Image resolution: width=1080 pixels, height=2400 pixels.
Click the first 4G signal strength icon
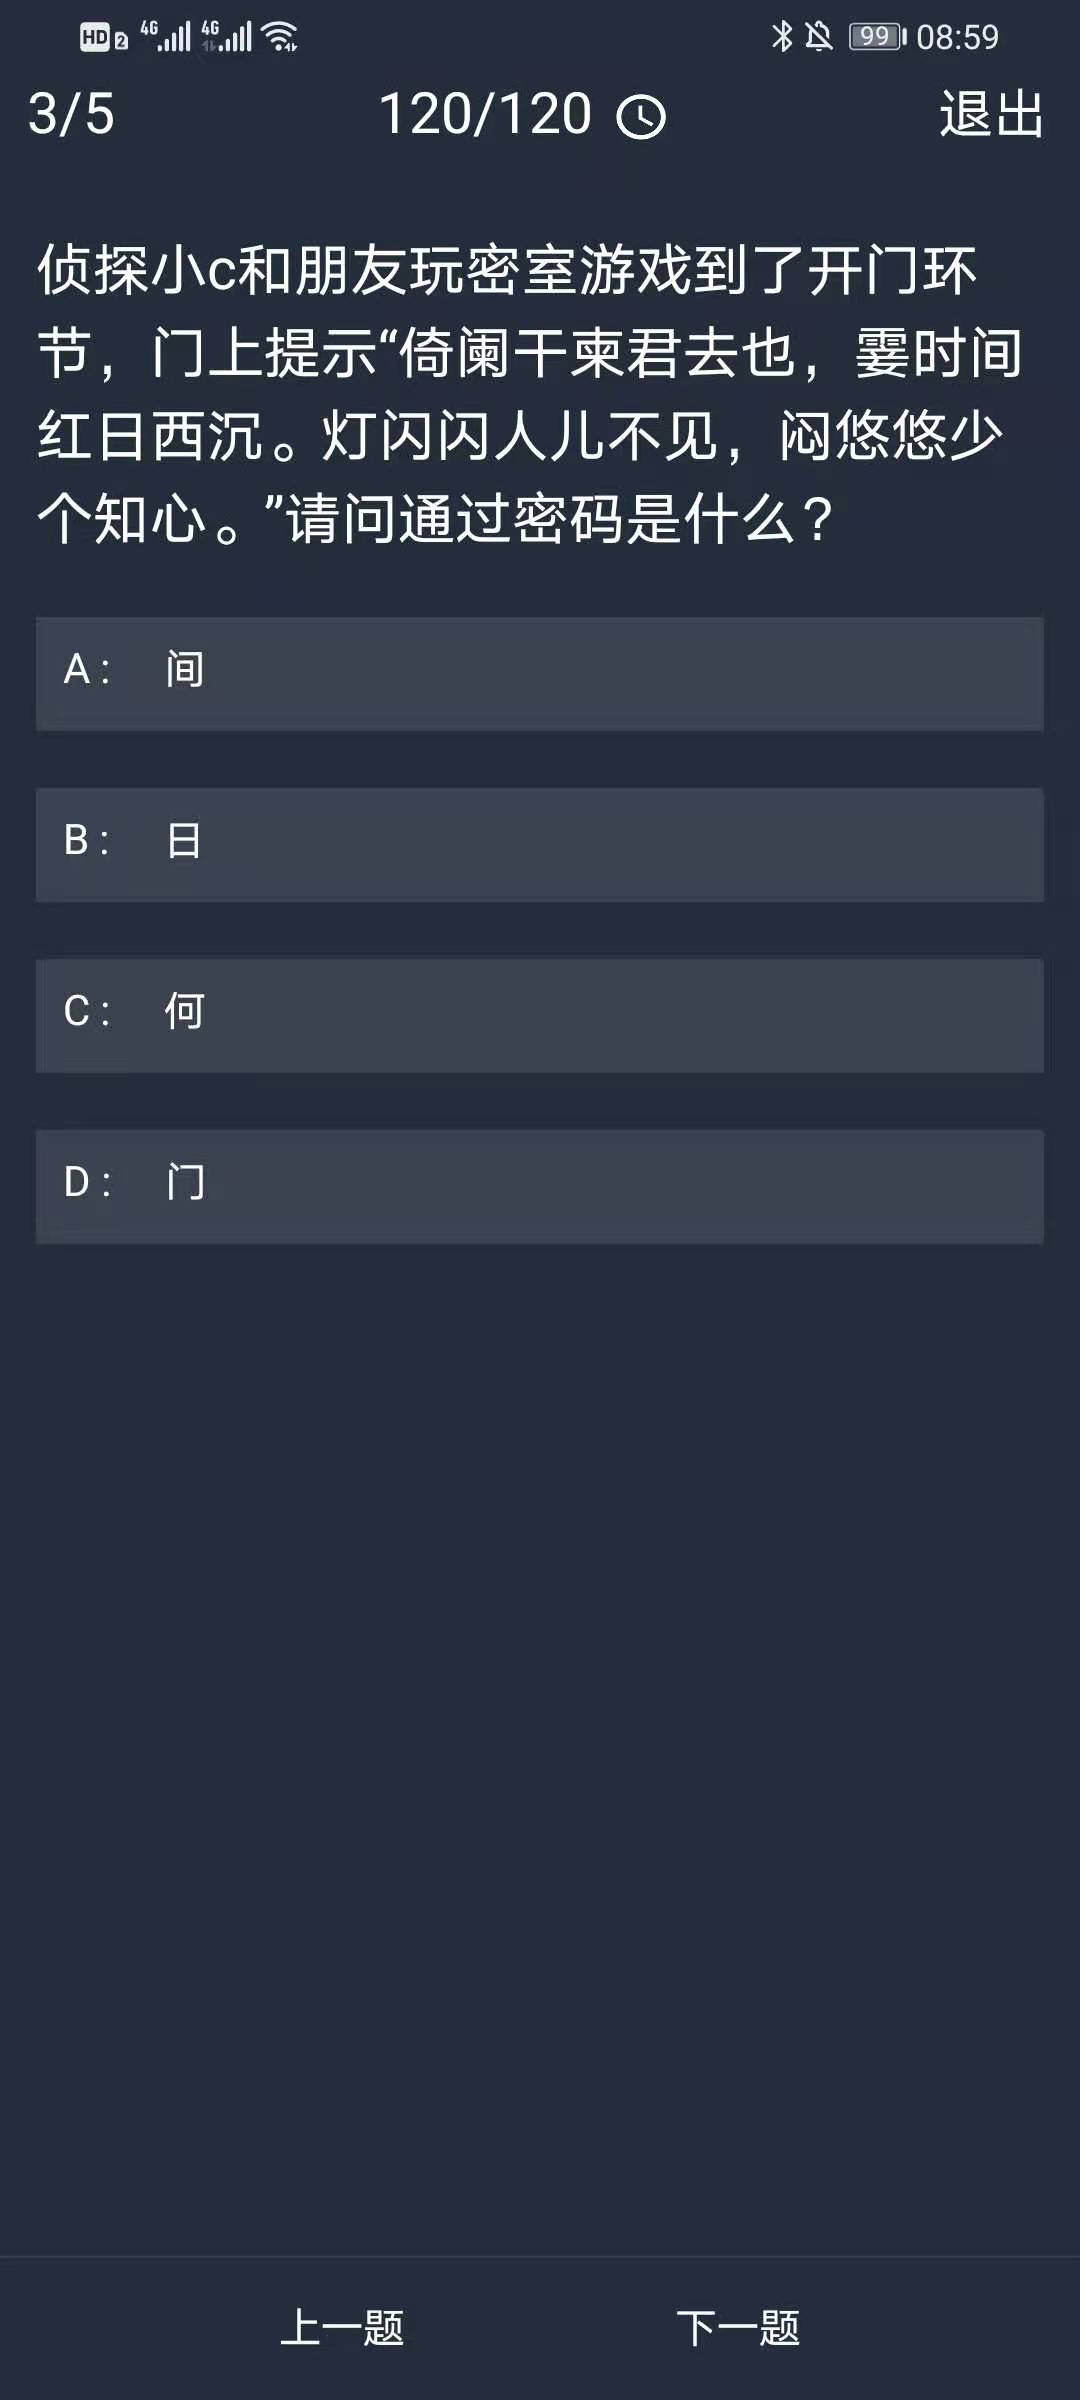165,37
